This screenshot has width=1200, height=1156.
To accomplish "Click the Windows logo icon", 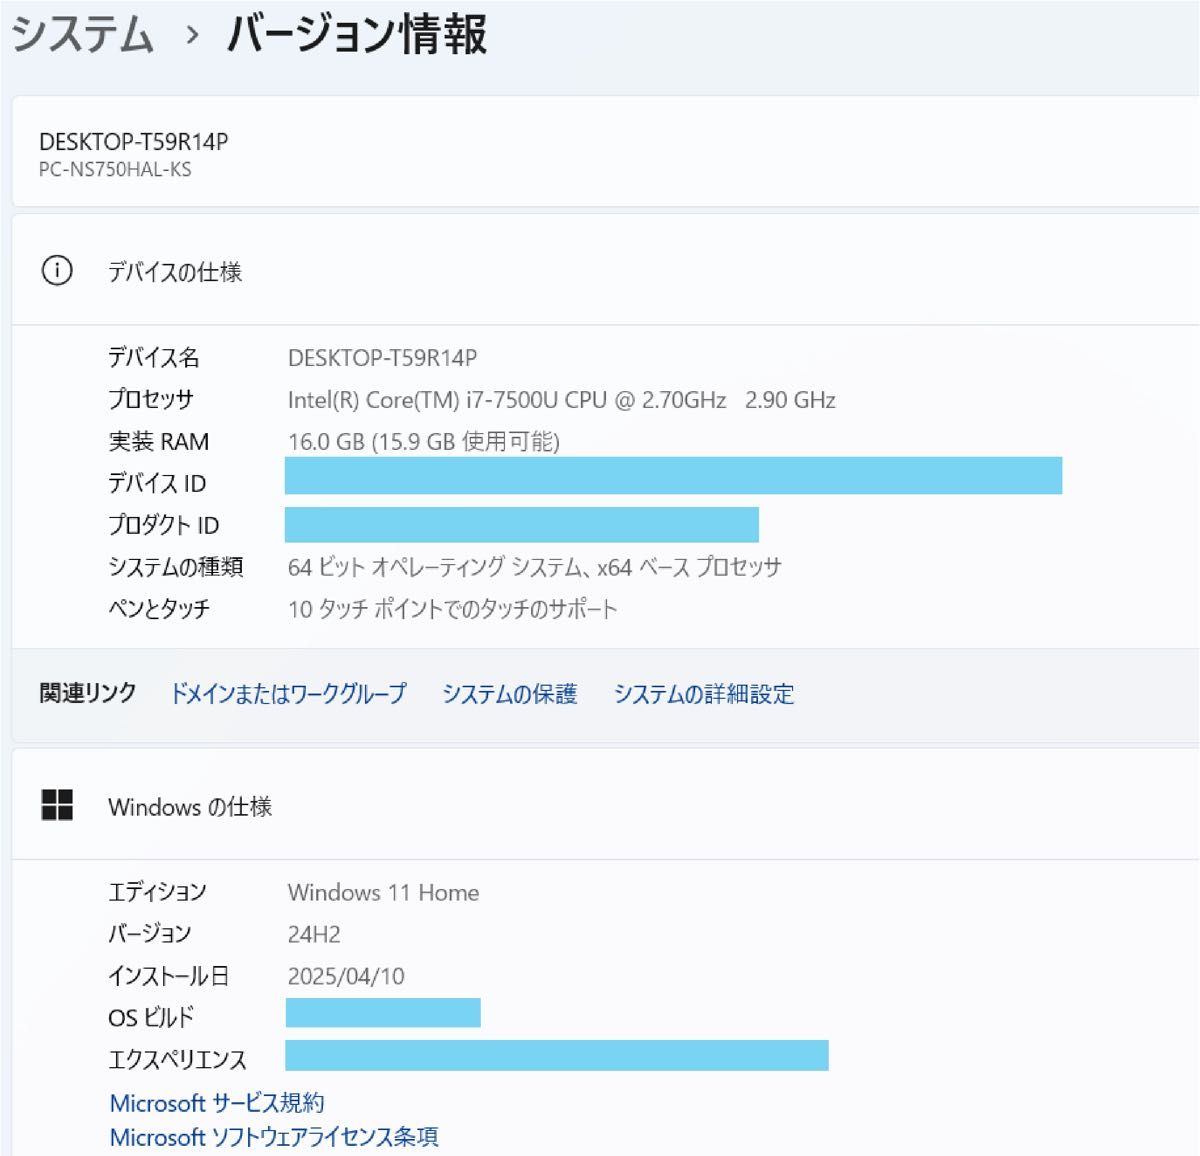I will pyautogui.click(x=57, y=805).
